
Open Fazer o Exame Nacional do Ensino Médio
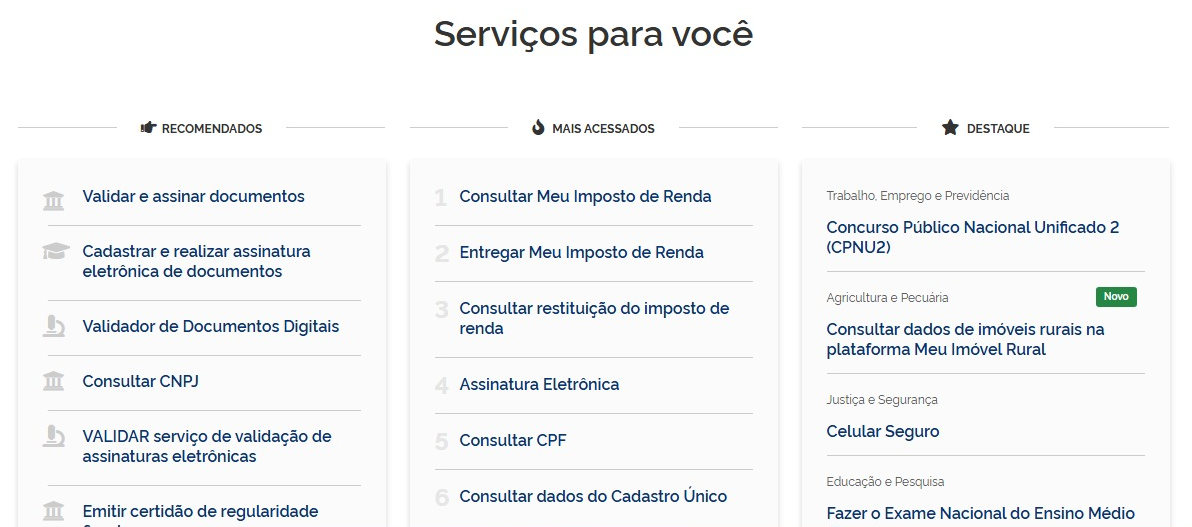[x=980, y=514]
